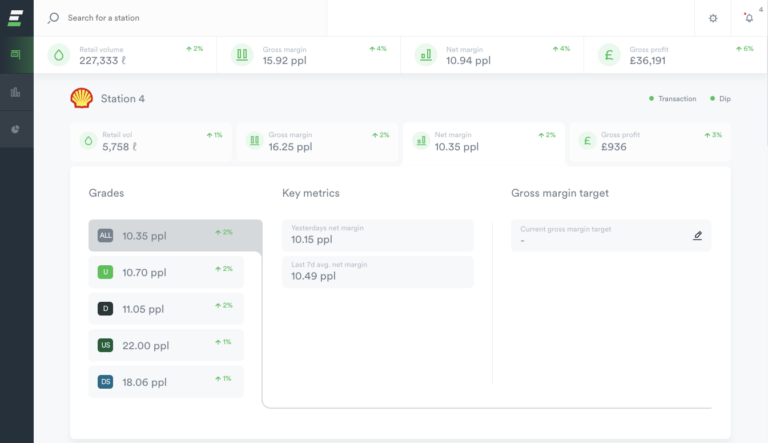Toggle the Transaction data mode
The width and height of the screenshot is (768, 443).
pos(672,99)
